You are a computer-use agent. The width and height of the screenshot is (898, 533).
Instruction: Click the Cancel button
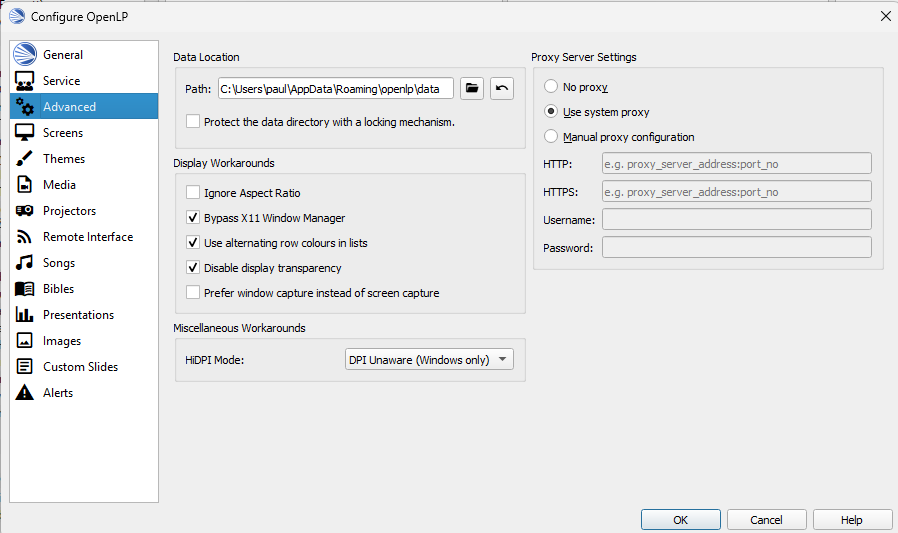[766, 520]
